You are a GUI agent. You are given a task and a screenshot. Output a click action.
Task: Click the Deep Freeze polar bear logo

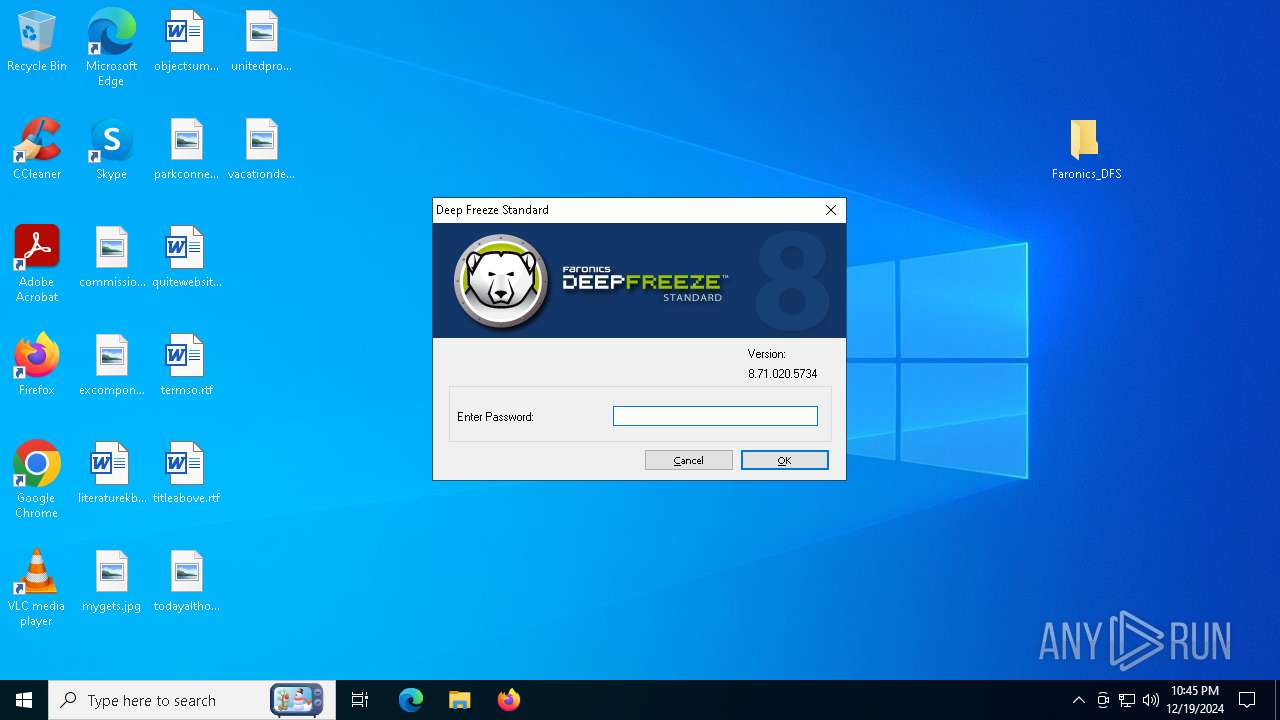(x=502, y=281)
